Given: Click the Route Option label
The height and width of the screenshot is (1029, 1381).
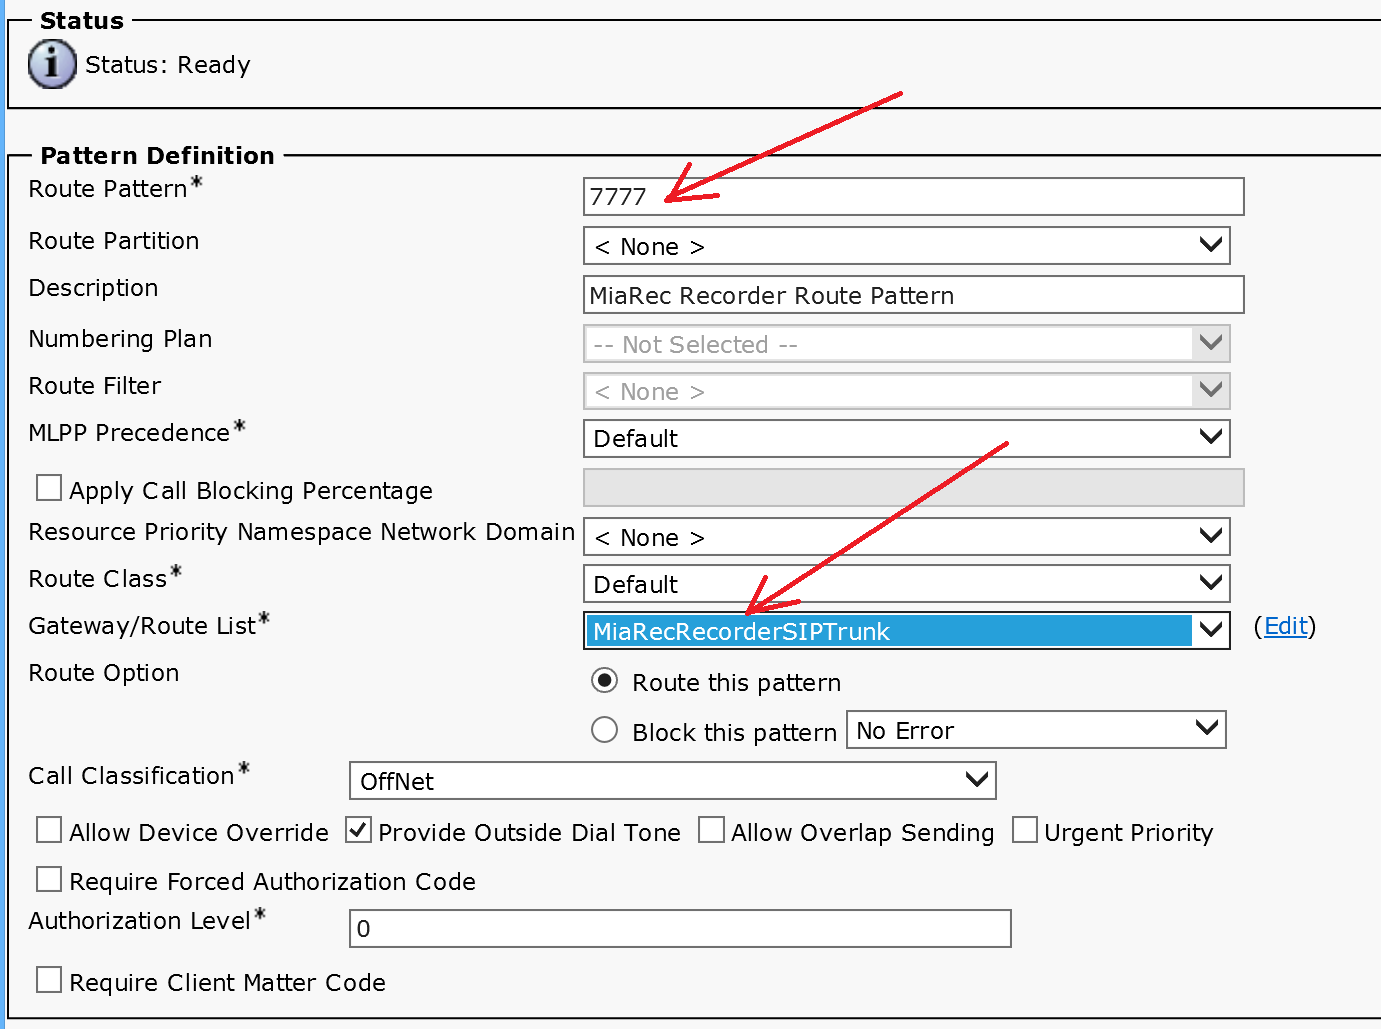Looking at the screenshot, I should [104, 673].
